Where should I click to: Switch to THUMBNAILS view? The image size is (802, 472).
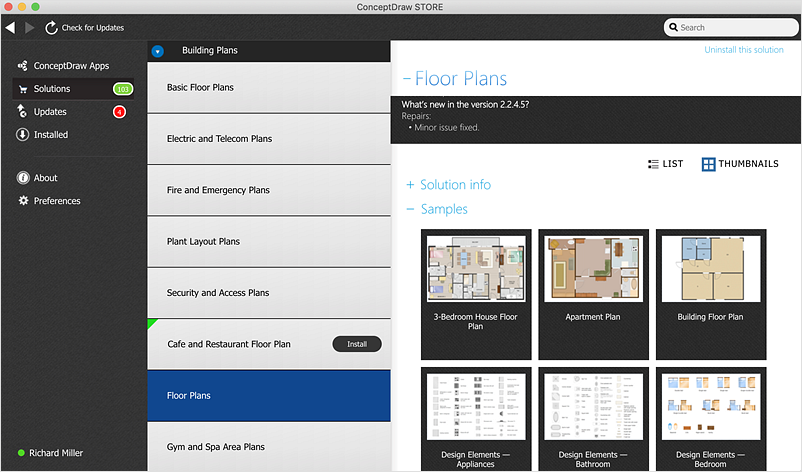tap(740, 164)
